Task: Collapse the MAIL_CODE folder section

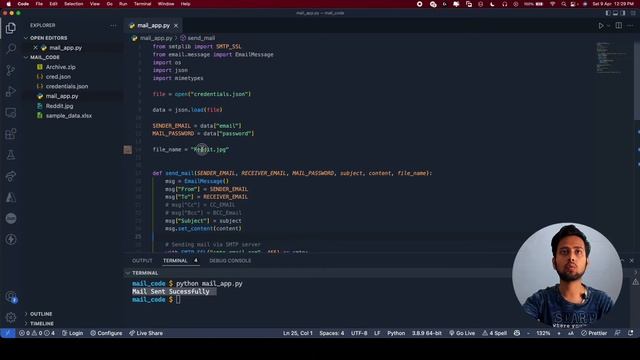Action: click(x=44, y=57)
